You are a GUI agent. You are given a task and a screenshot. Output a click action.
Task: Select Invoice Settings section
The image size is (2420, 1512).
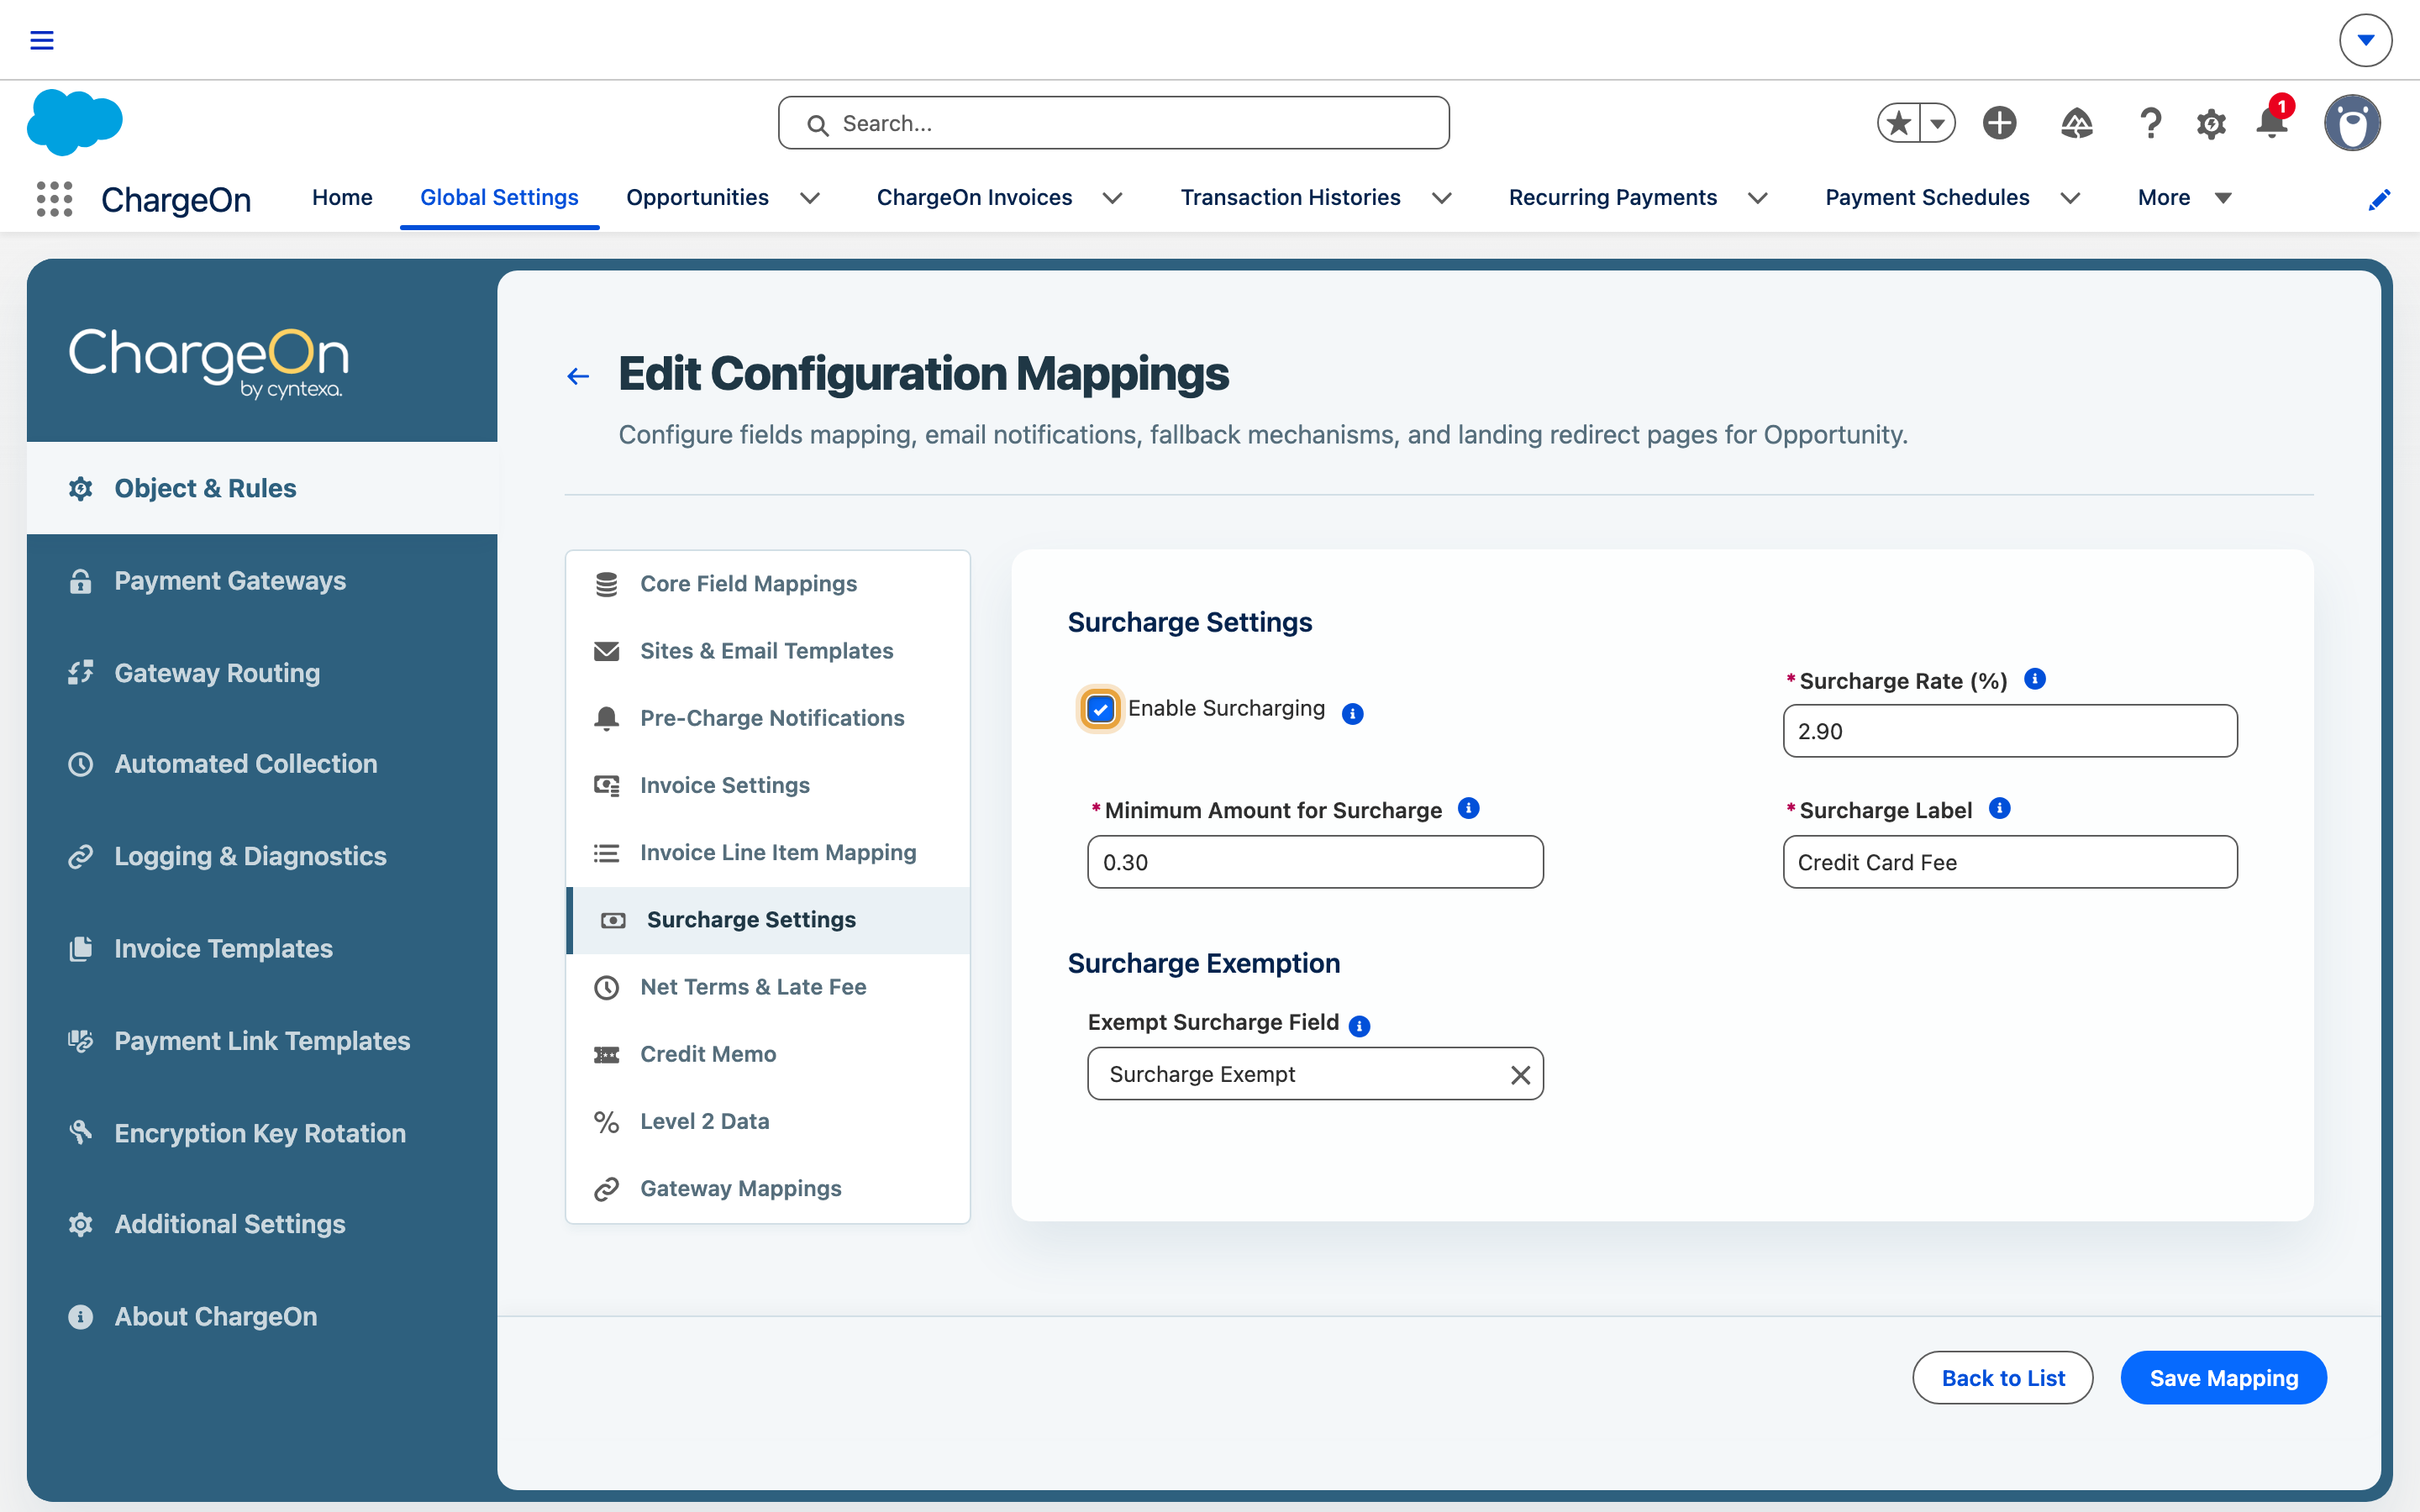click(x=768, y=785)
